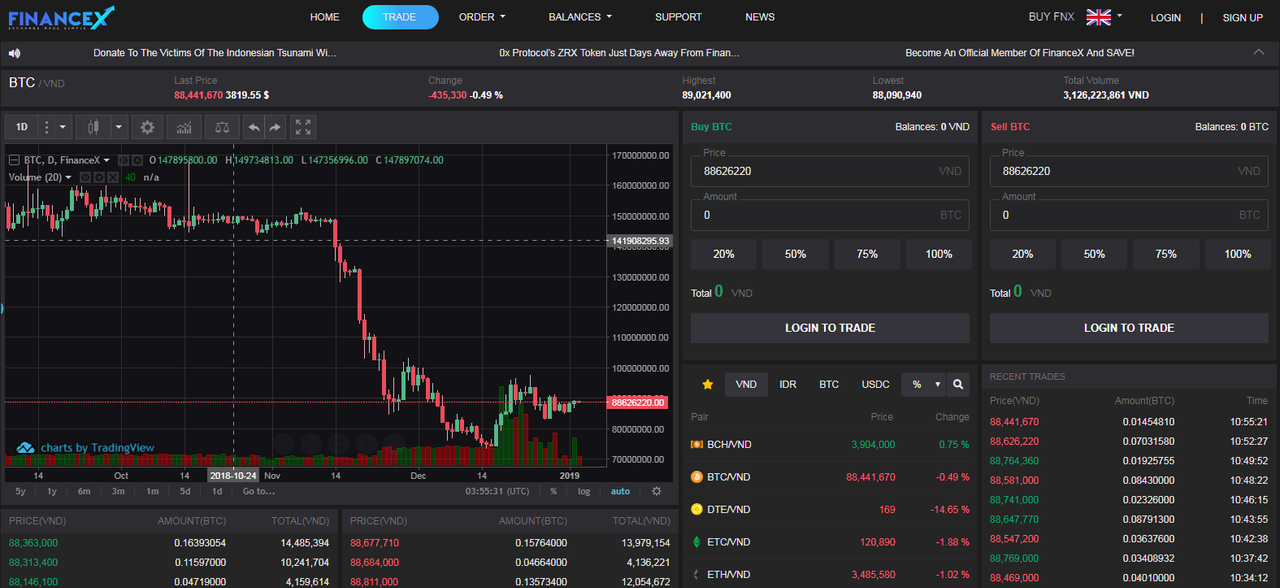Click the DTE coin icon
The height and width of the screenshot is (588, 1280).
[697, 509]
